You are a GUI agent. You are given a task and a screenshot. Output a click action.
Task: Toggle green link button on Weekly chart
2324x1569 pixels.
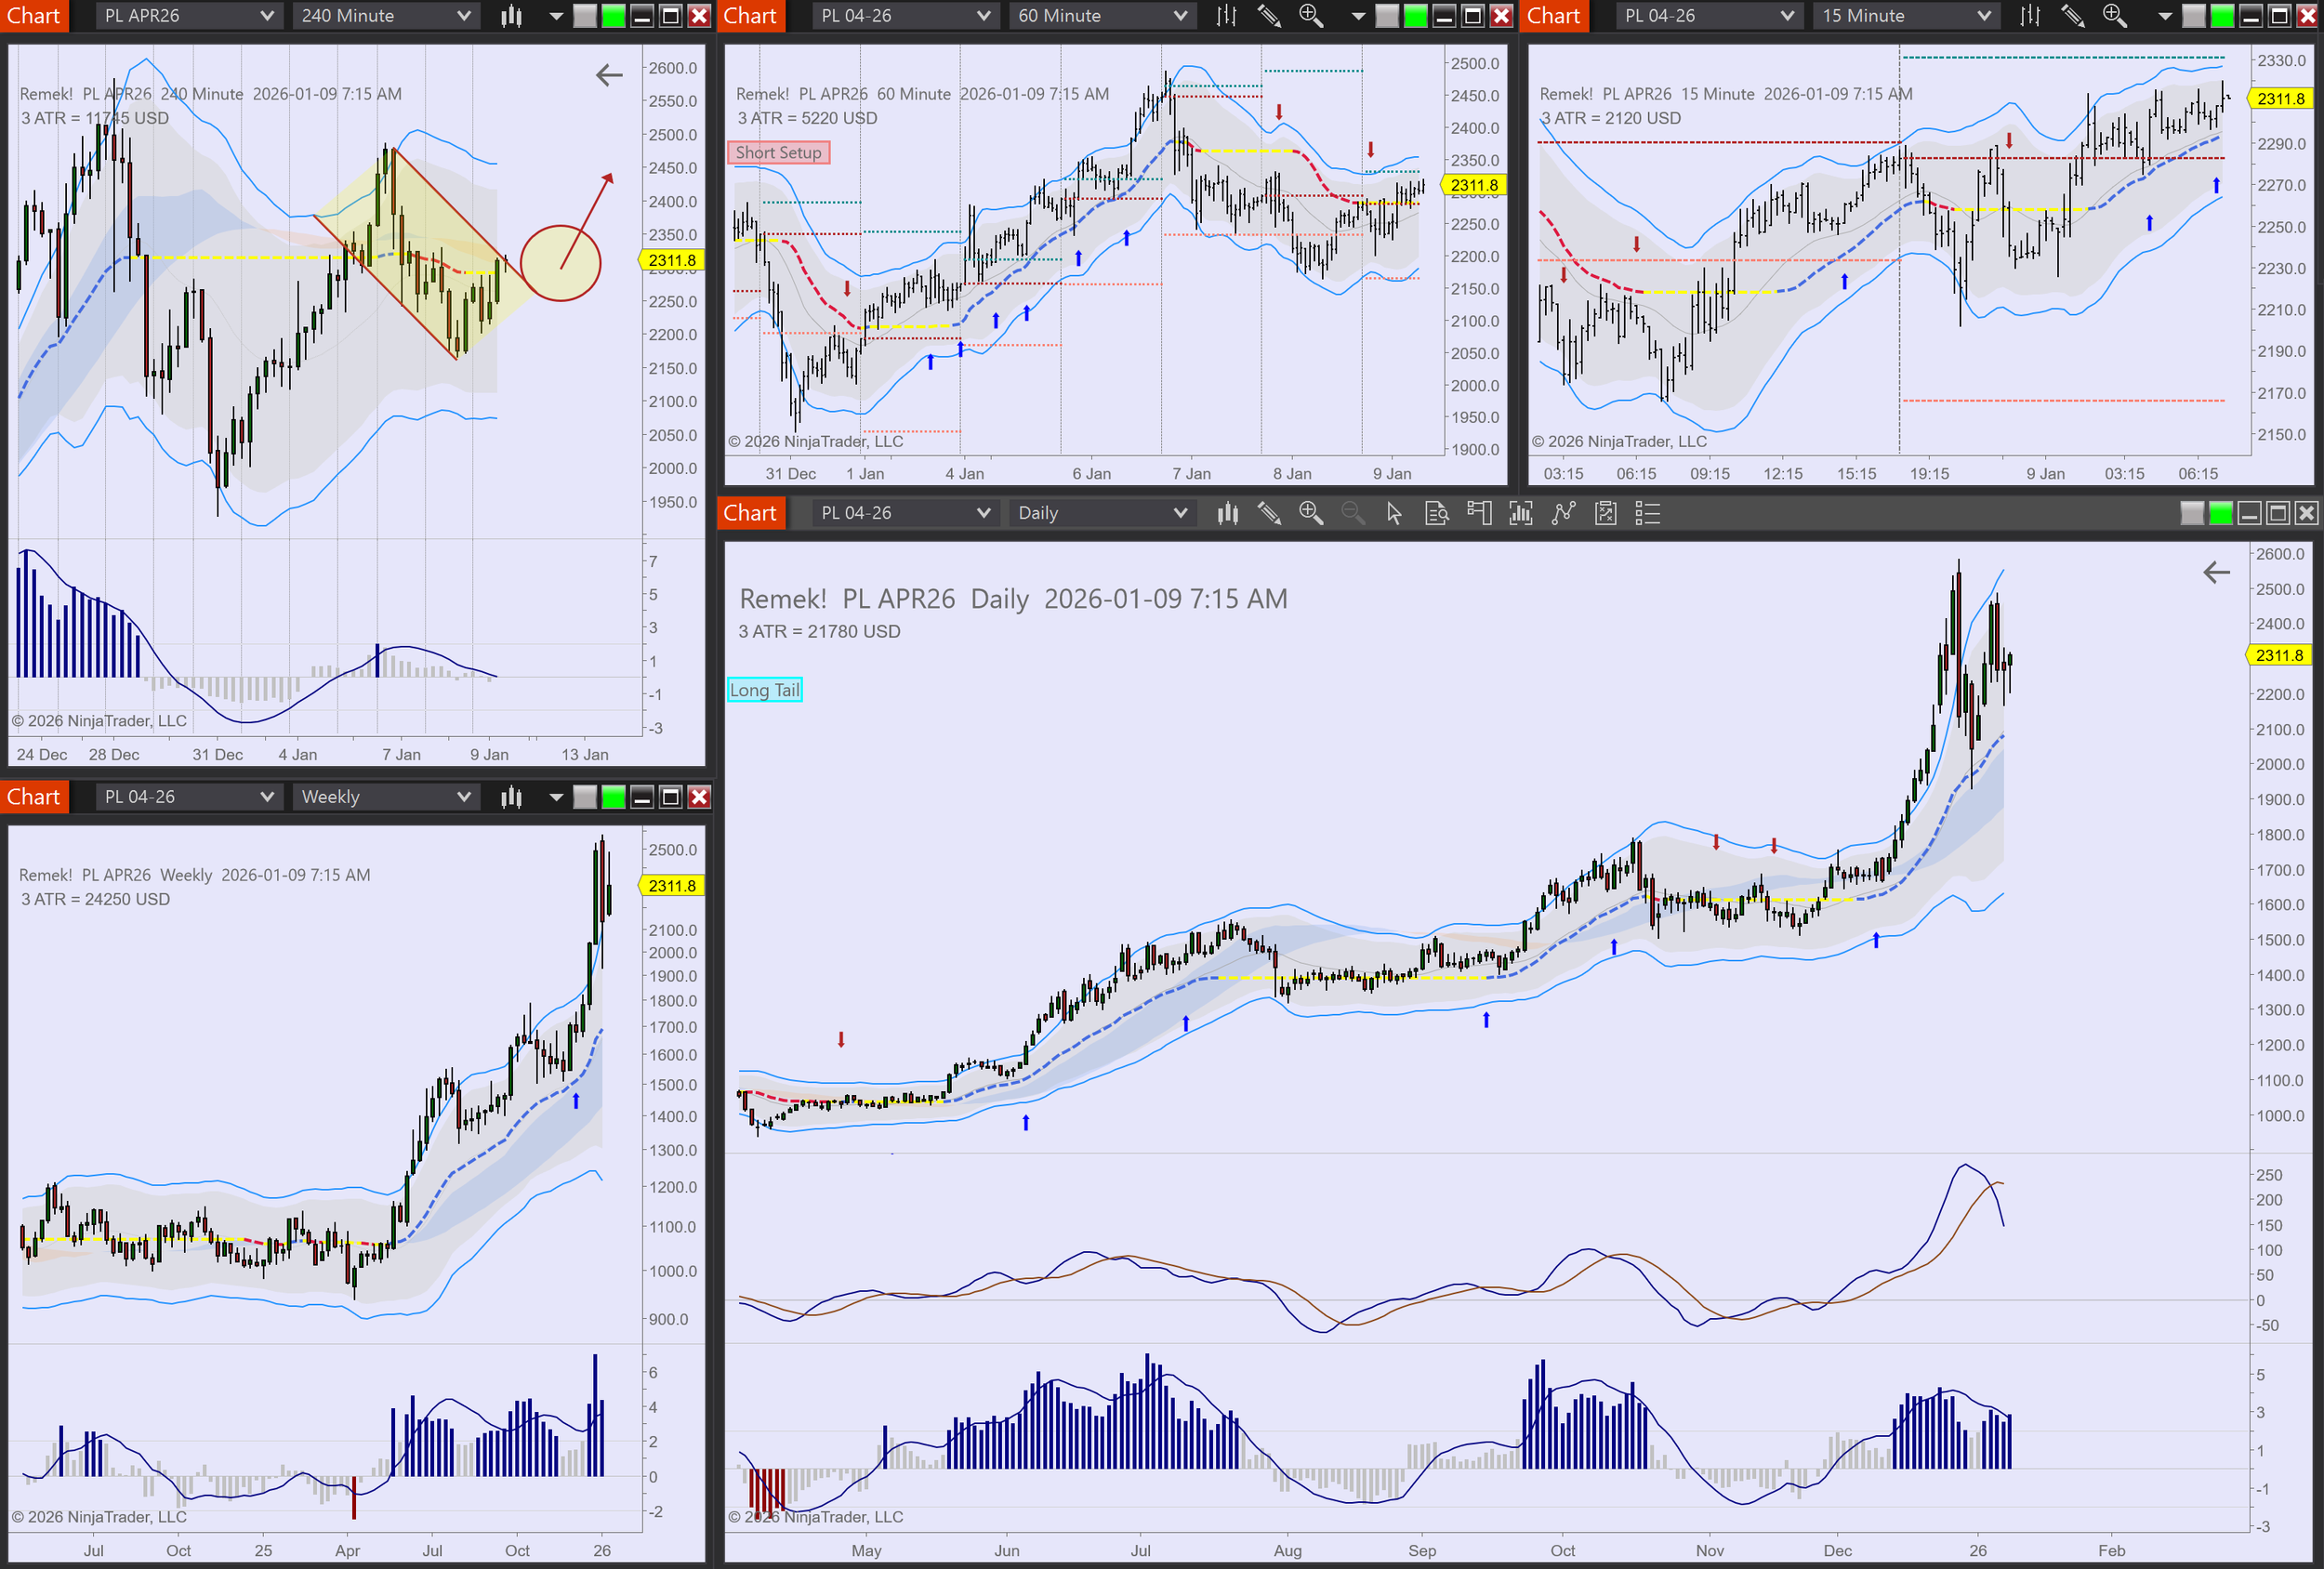(613, 797)
